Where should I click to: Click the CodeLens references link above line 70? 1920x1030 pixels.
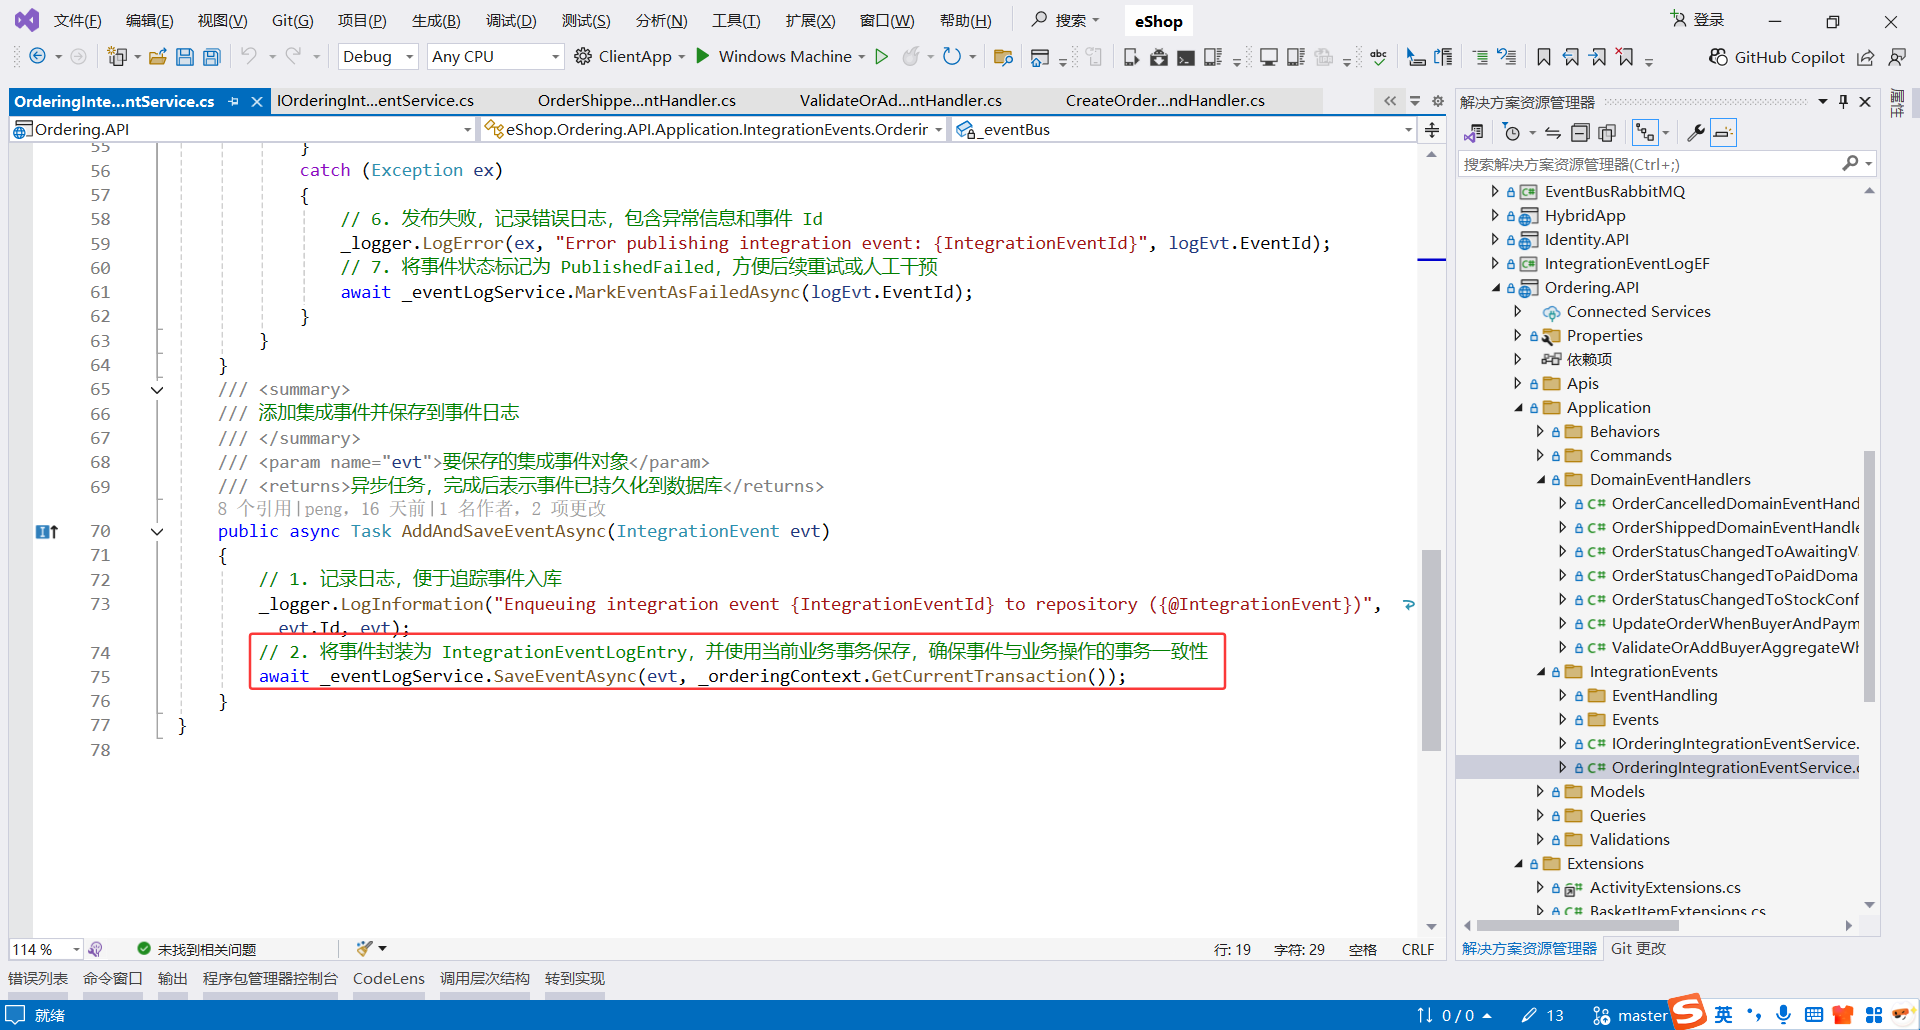[x=261, y=509]
